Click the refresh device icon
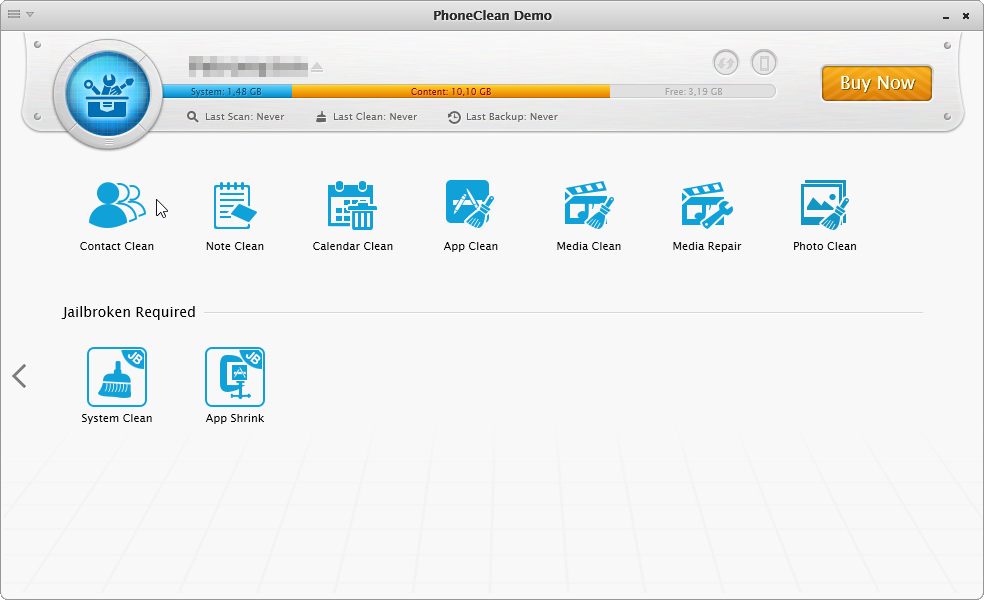 tap(726, 63)
